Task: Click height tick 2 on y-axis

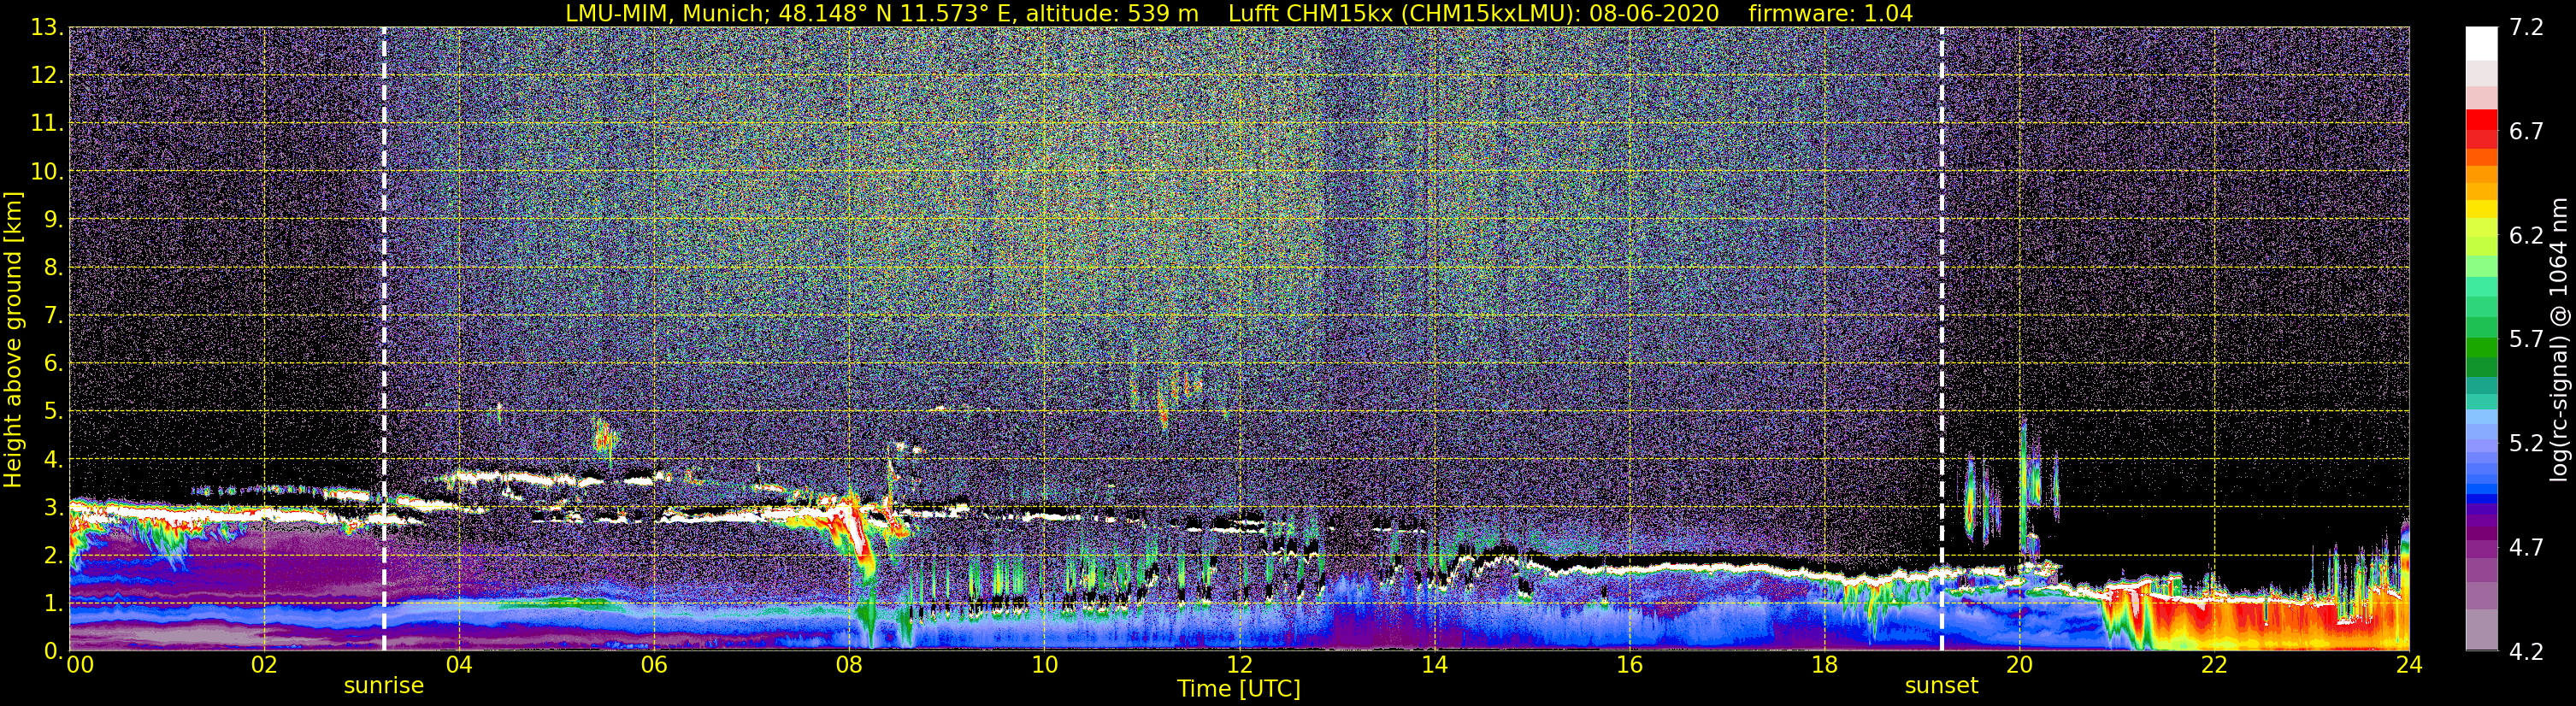Action: tap(53, 555)
